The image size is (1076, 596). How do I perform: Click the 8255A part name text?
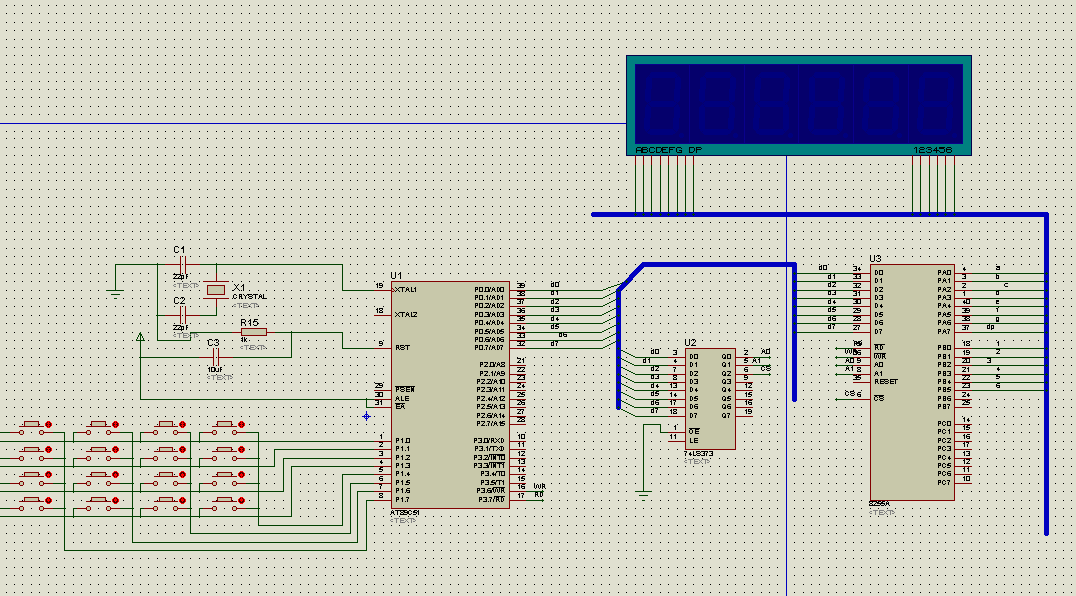coord(879,503)
